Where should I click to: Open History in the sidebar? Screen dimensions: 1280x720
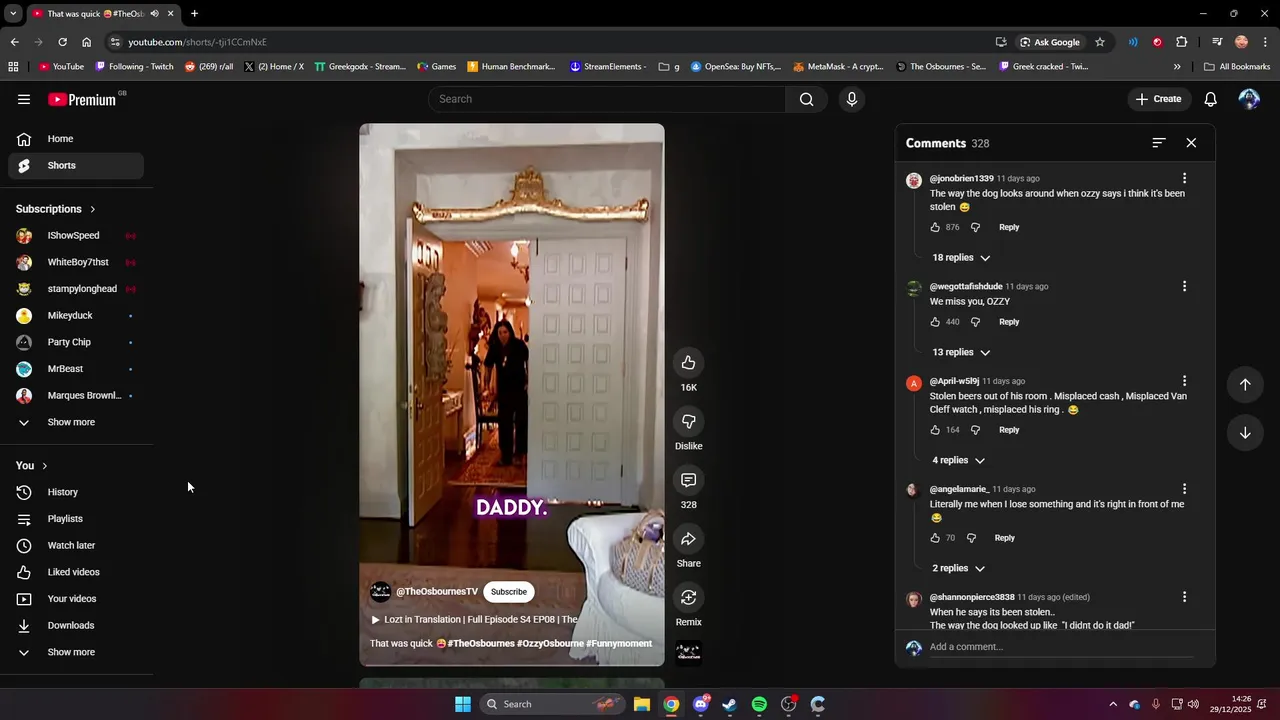(x=76, y=492)
